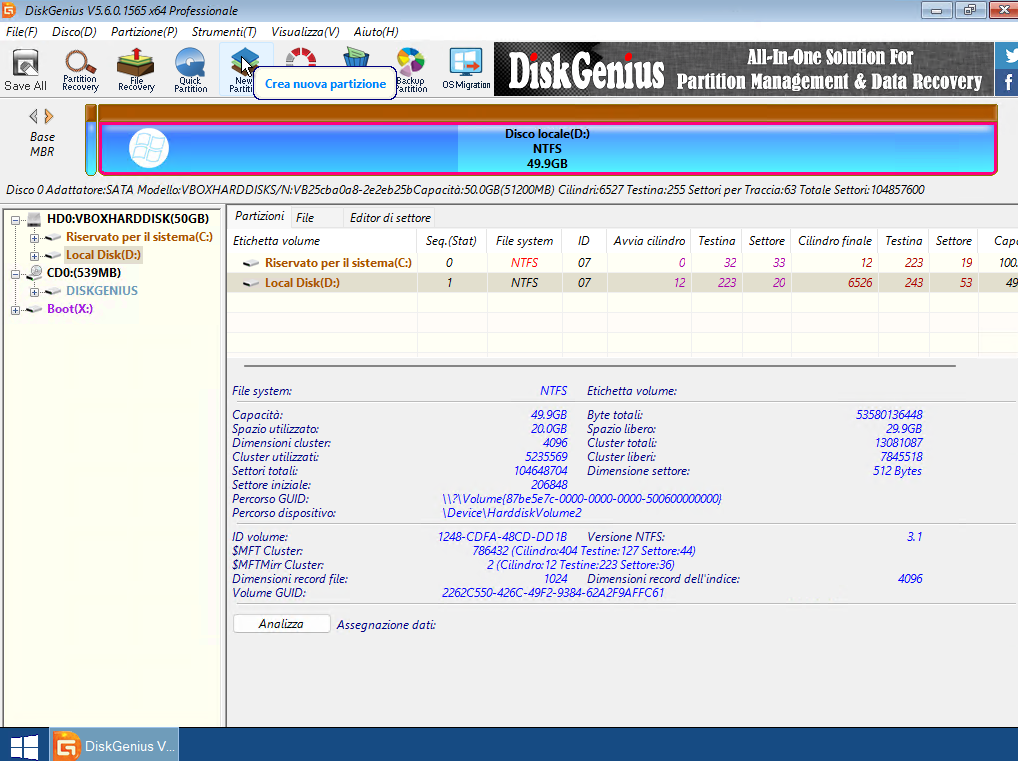Open the Twitter icon in banner
This screenshot has height=761, width=1018.
1009,56
